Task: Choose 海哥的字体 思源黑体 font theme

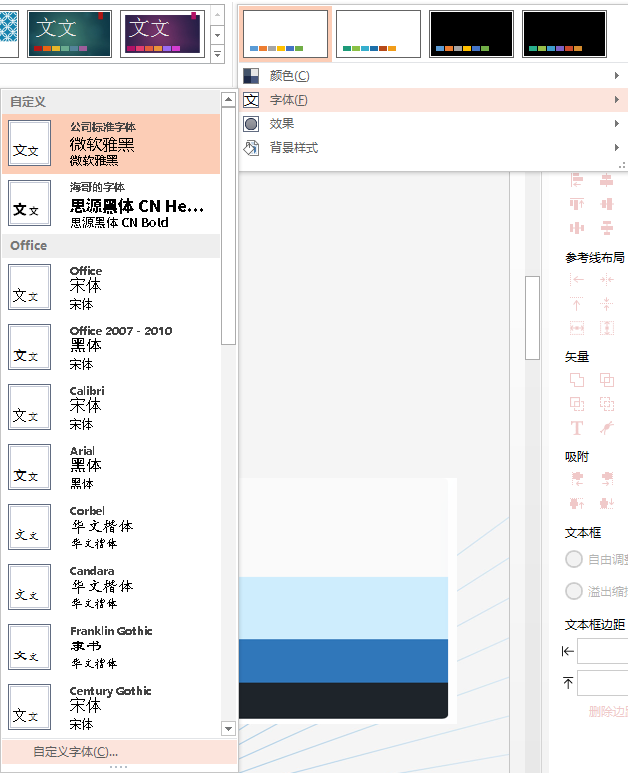Action: (111, 204)
